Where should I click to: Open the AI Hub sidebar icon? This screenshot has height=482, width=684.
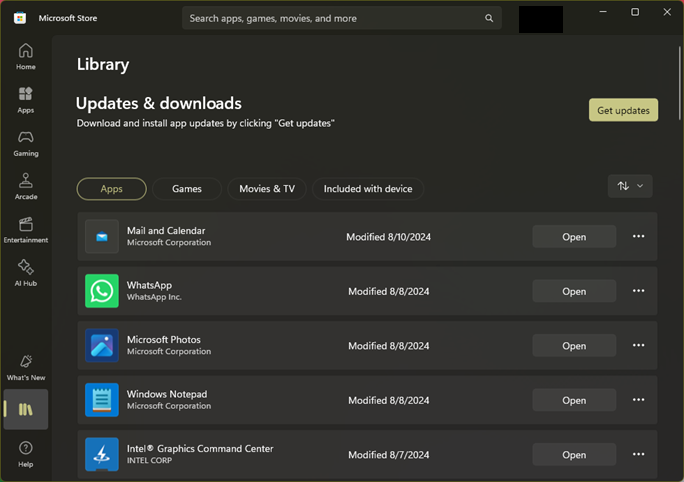(26, 273)
